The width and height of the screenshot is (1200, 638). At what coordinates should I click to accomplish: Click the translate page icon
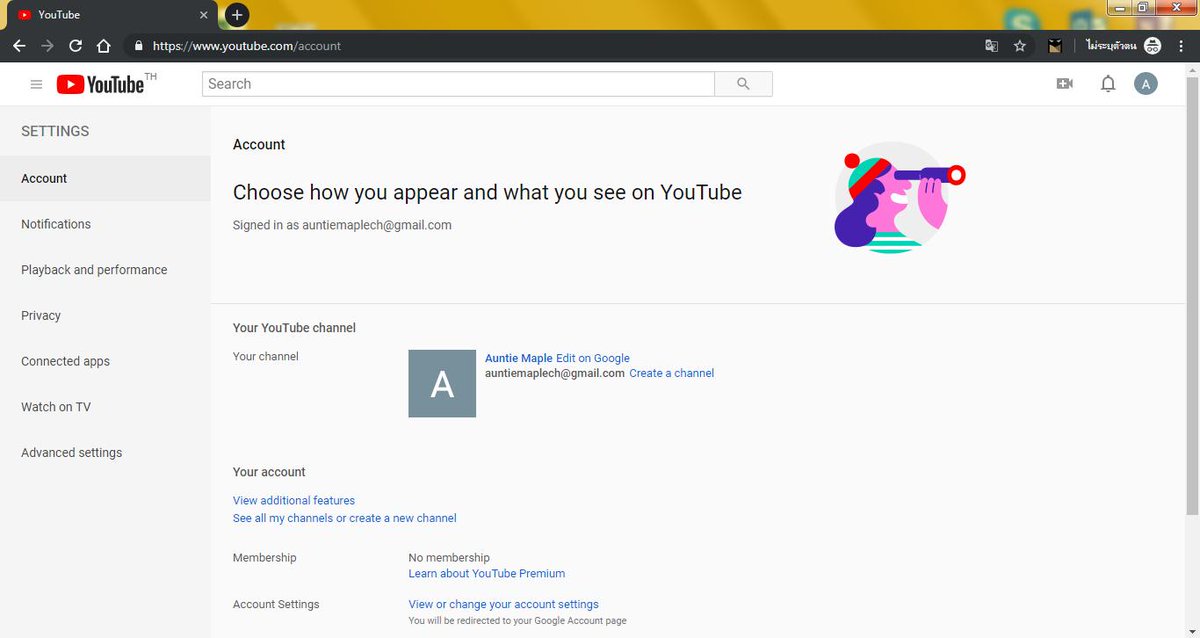point(991,46)
